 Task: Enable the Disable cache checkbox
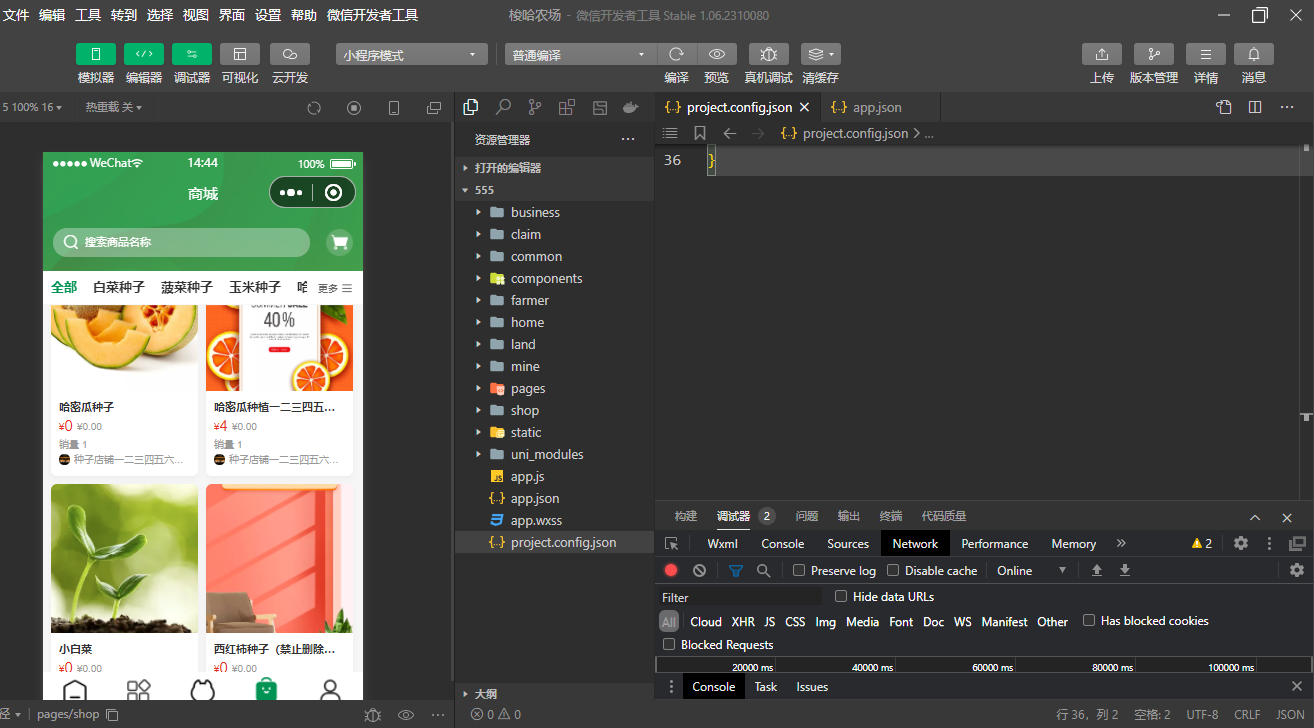click(893, 570)
